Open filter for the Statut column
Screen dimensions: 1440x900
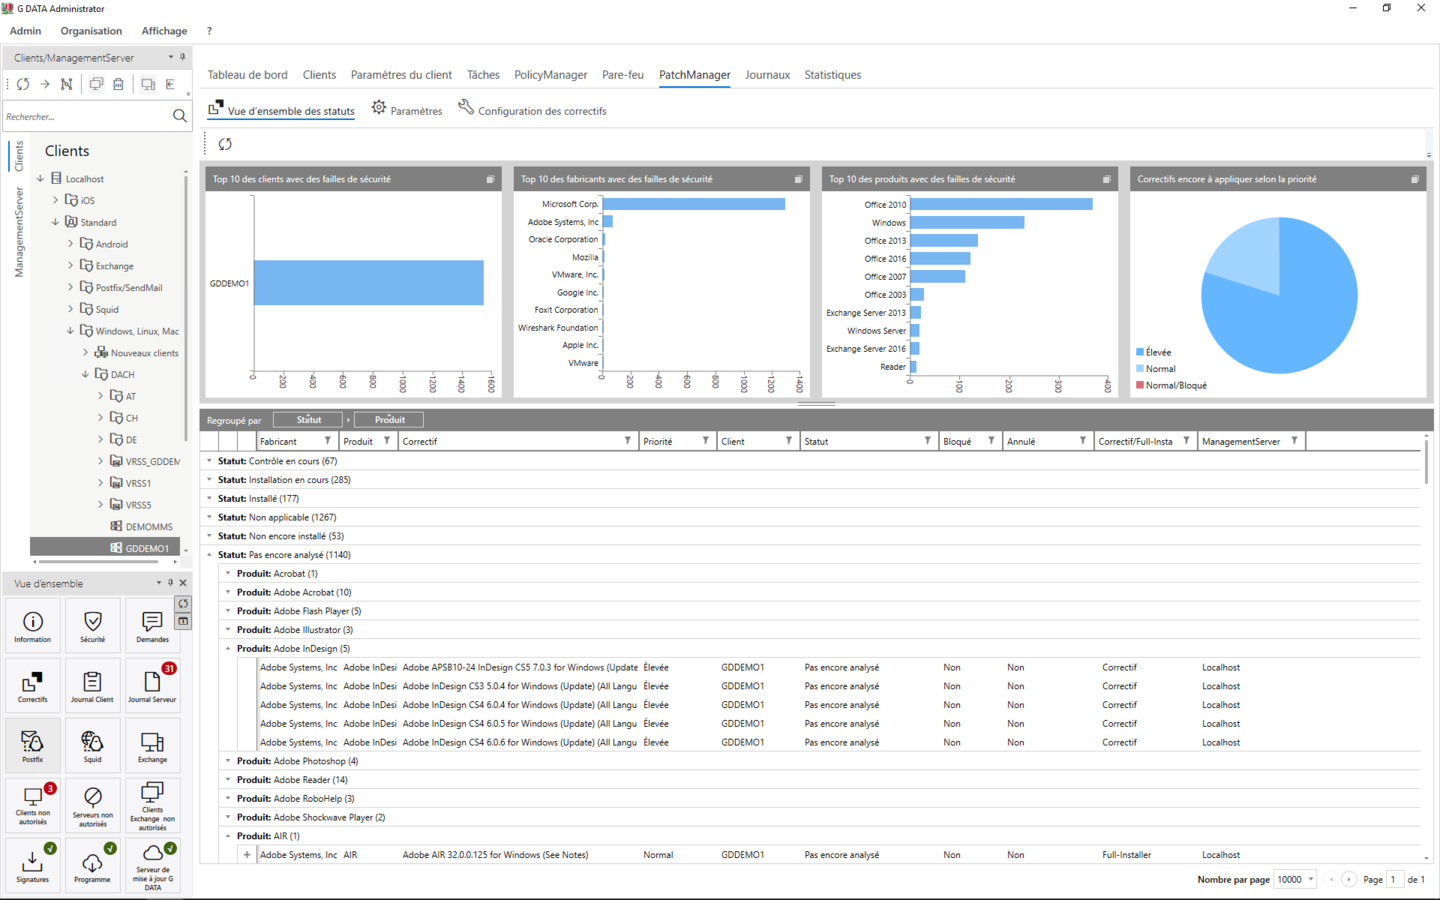(x=927, y=441)
